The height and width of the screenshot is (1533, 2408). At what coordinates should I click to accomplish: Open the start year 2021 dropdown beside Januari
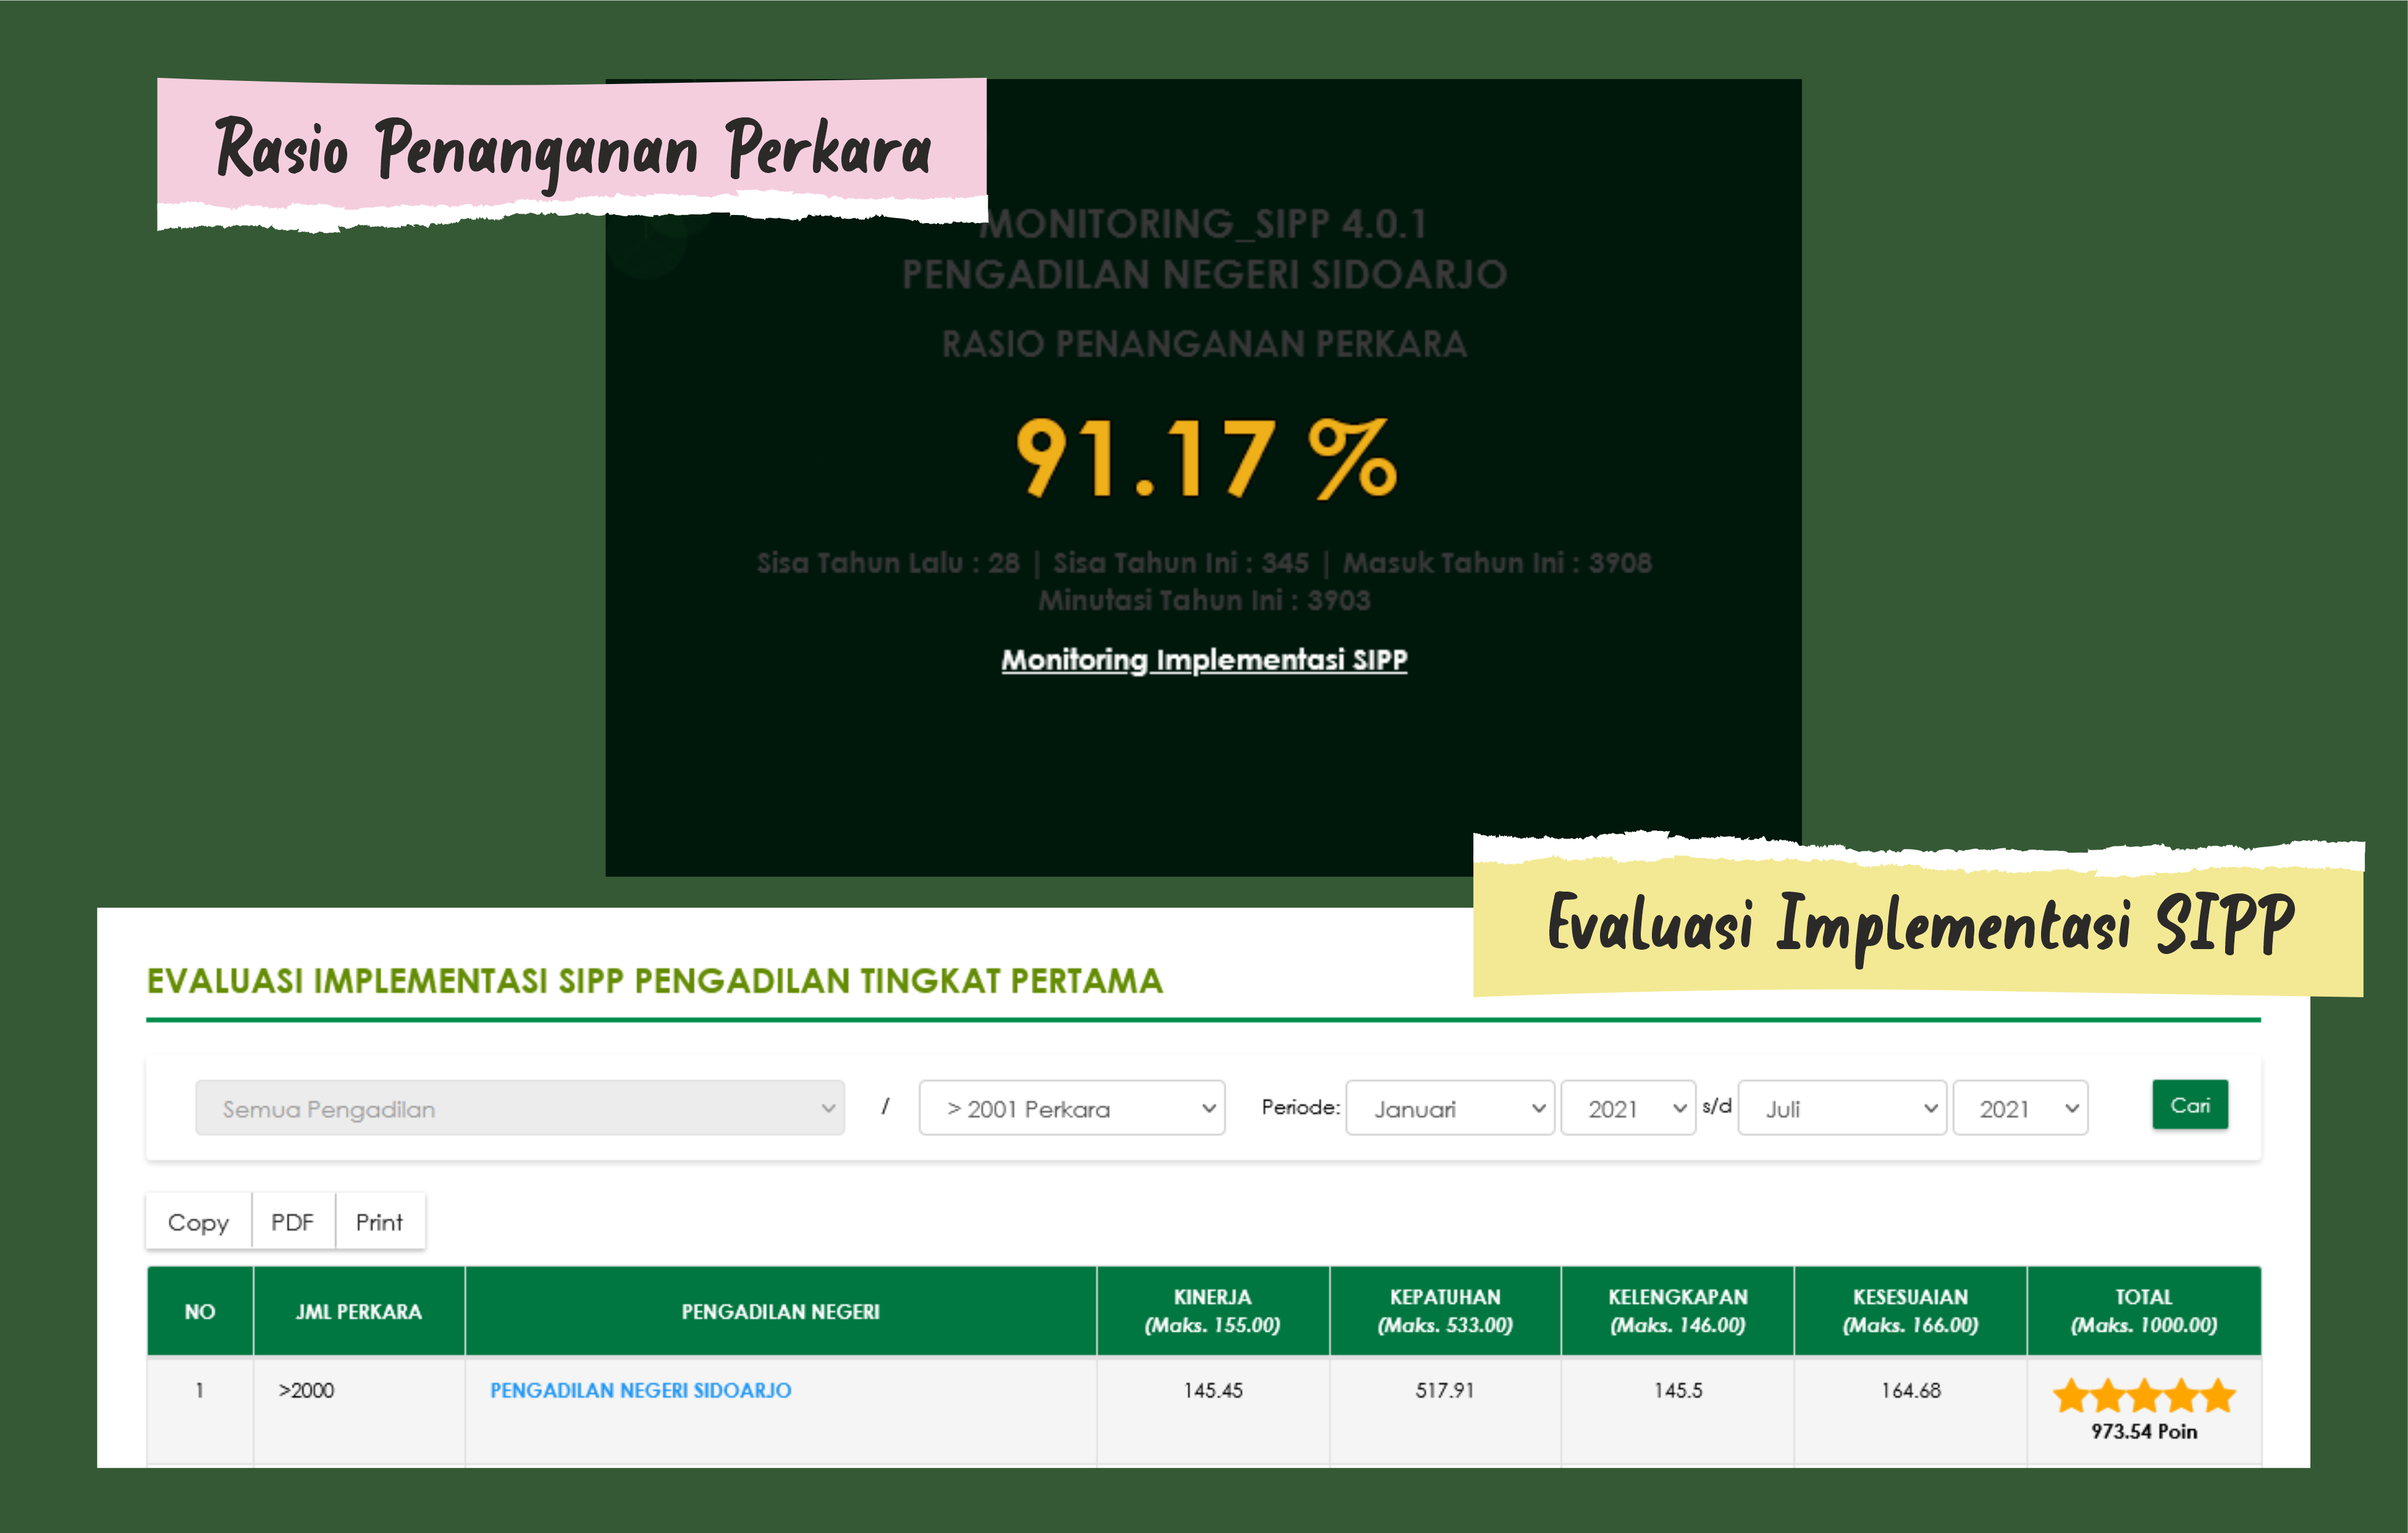tap(1628, 1108)
